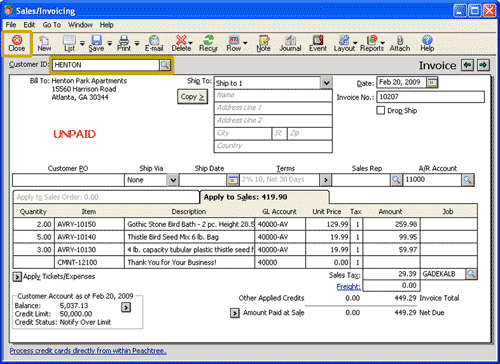The height and width of the screenshot is (364, 500).
Task: Create a New invoice via toolbar
Action: point(44,44)
